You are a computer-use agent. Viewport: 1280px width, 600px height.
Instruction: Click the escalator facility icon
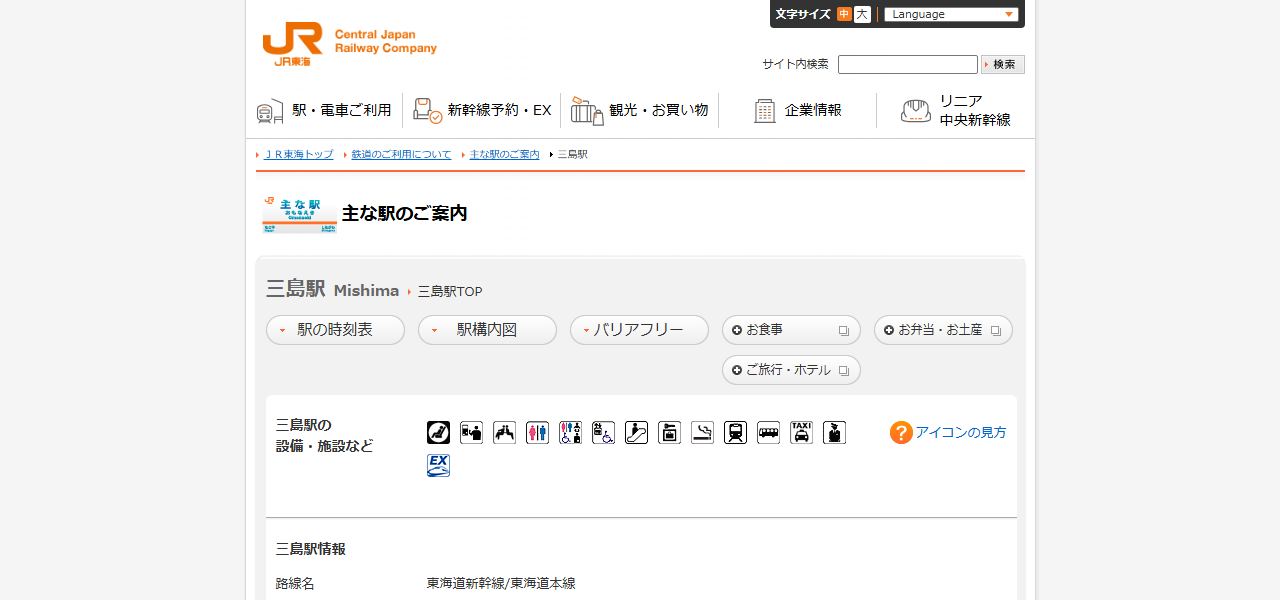pos(636,432)
